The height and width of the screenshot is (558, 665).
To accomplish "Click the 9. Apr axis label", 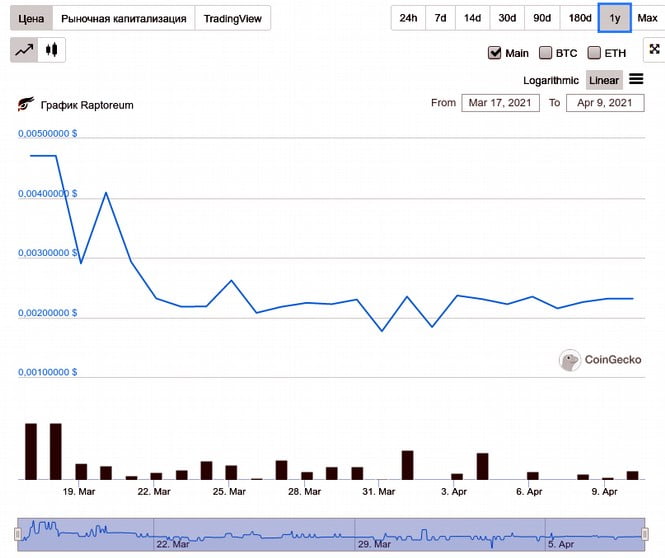I will tap(604, 492).
